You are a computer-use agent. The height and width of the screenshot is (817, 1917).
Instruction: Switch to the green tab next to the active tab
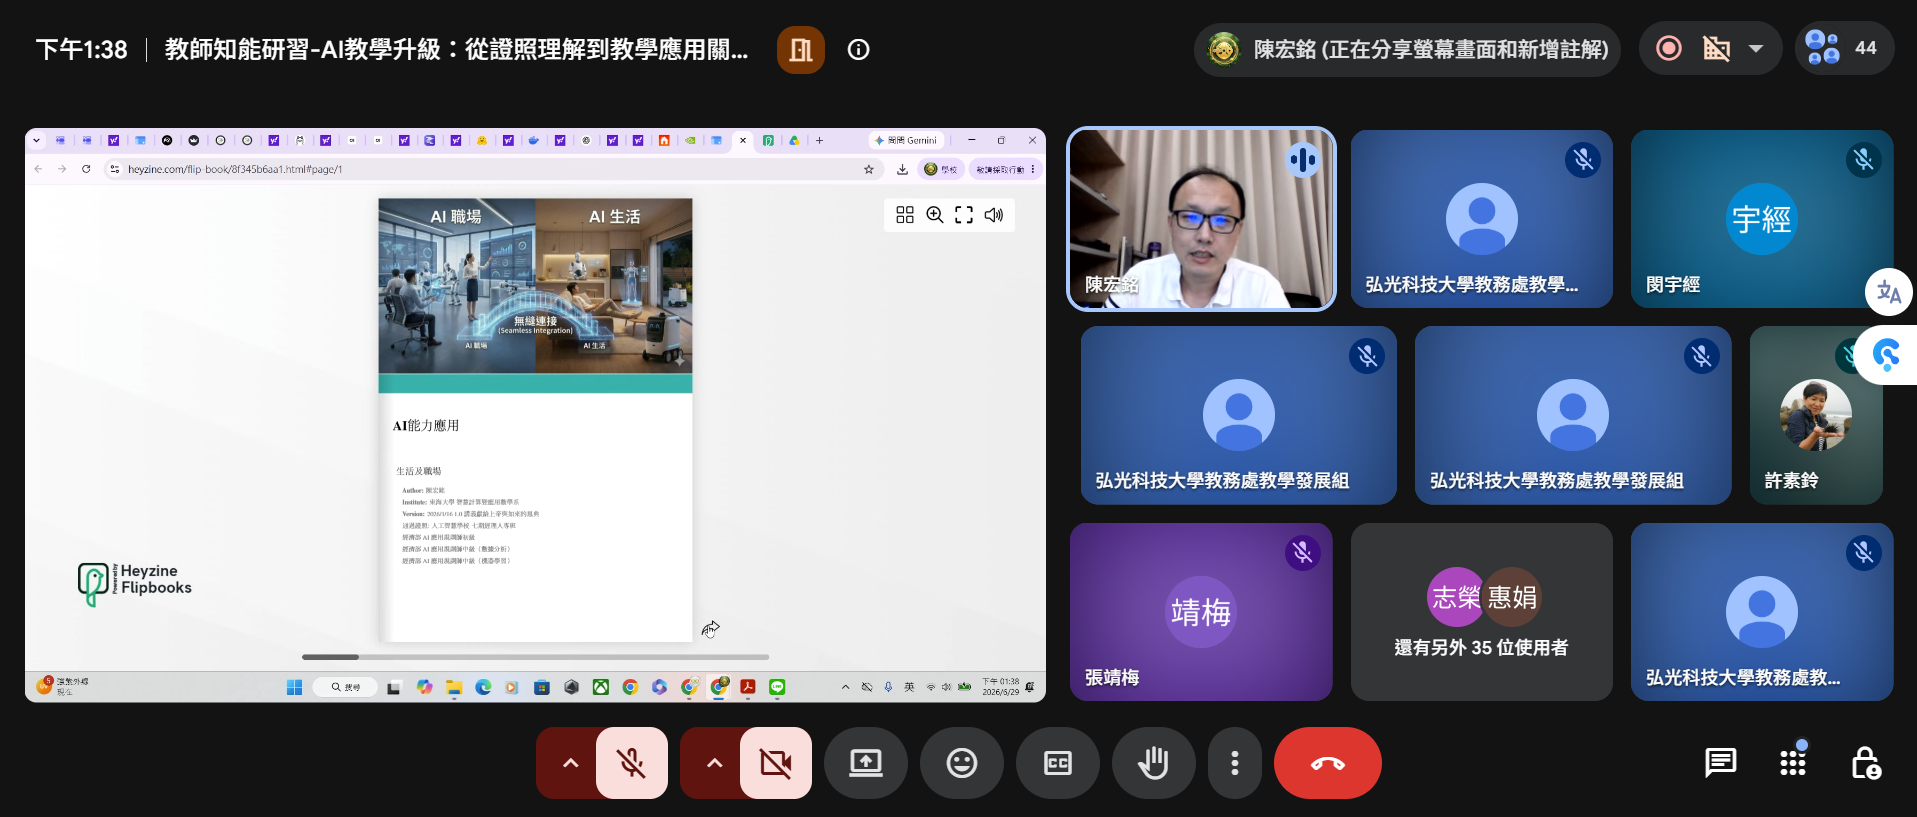768,140
